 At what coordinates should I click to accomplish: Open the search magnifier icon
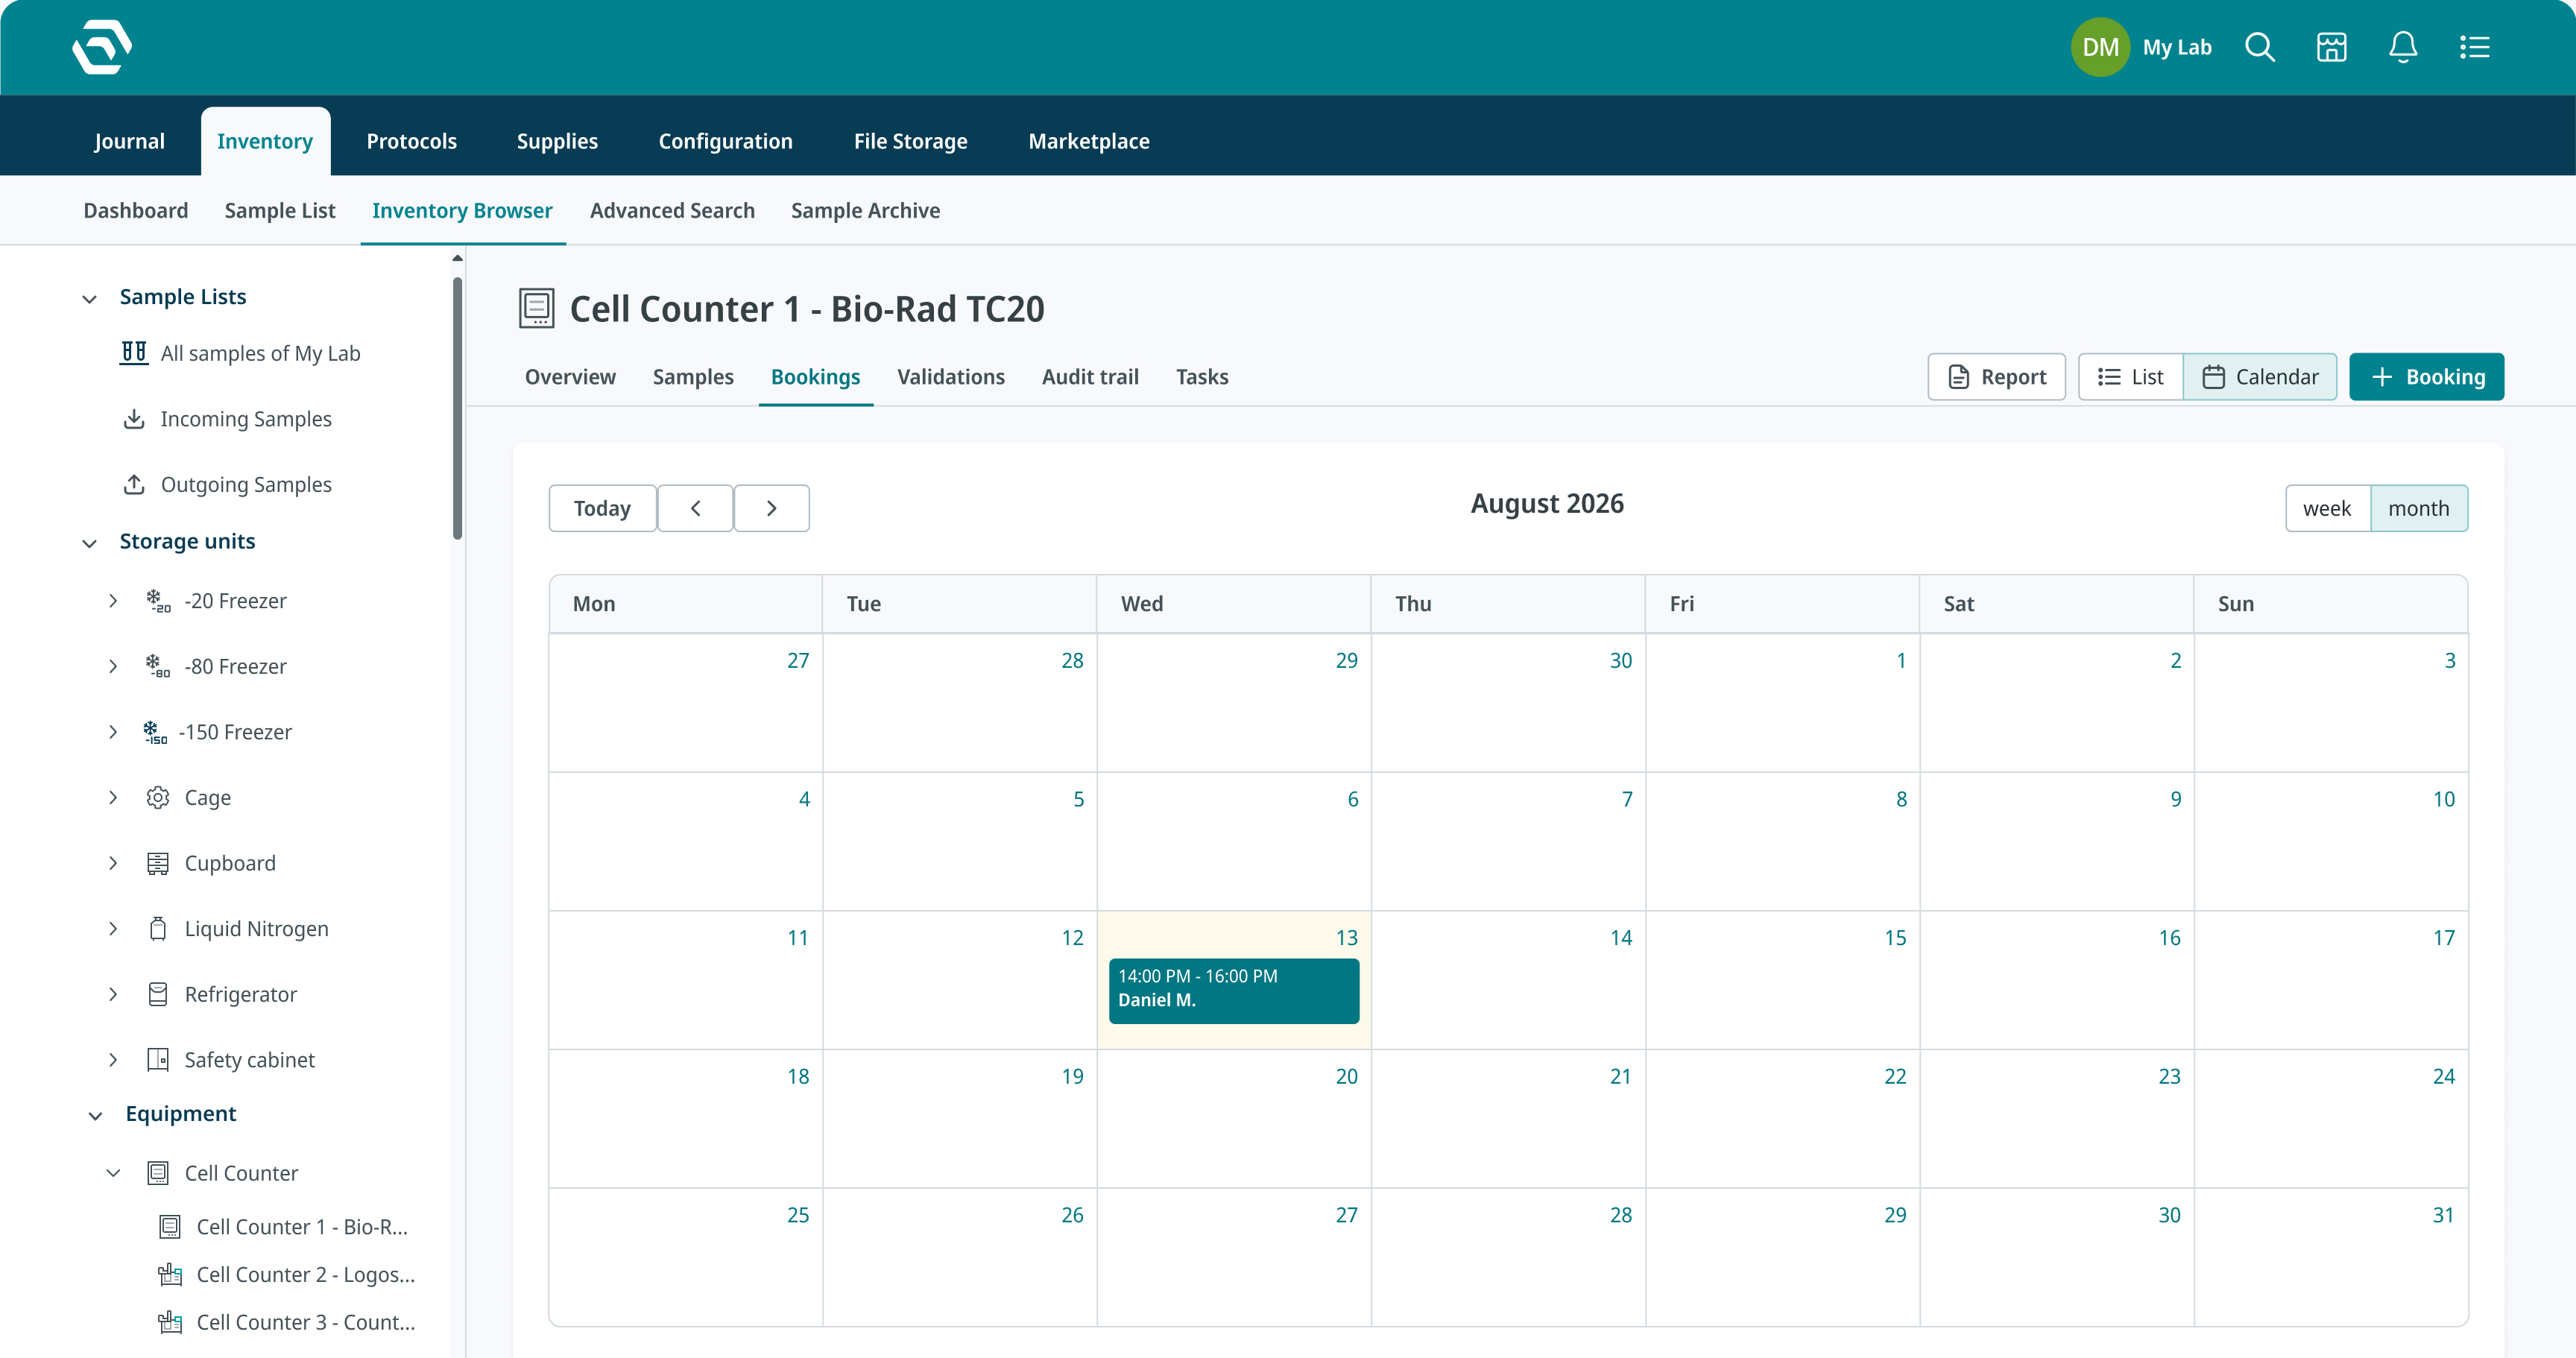pyautogui.click(x=2260, y=47)
